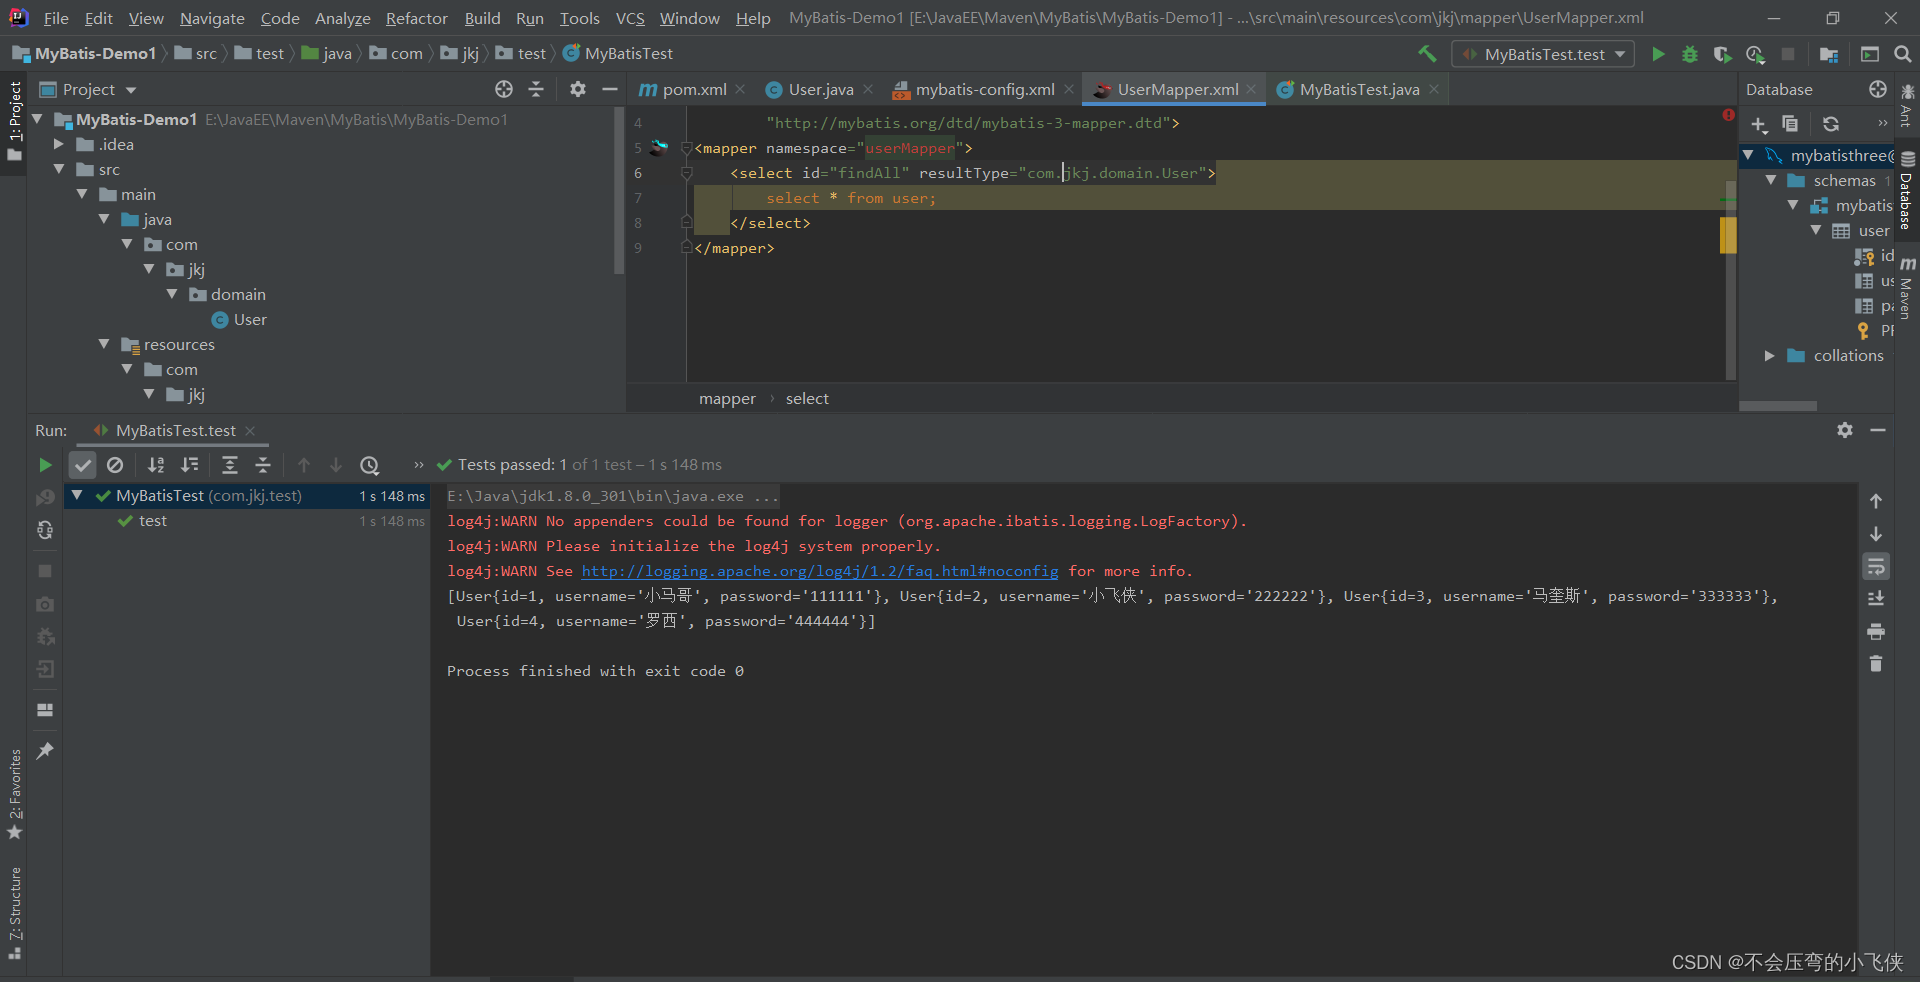Rerun failed tests icon in Run sidebar

[45, 498]
